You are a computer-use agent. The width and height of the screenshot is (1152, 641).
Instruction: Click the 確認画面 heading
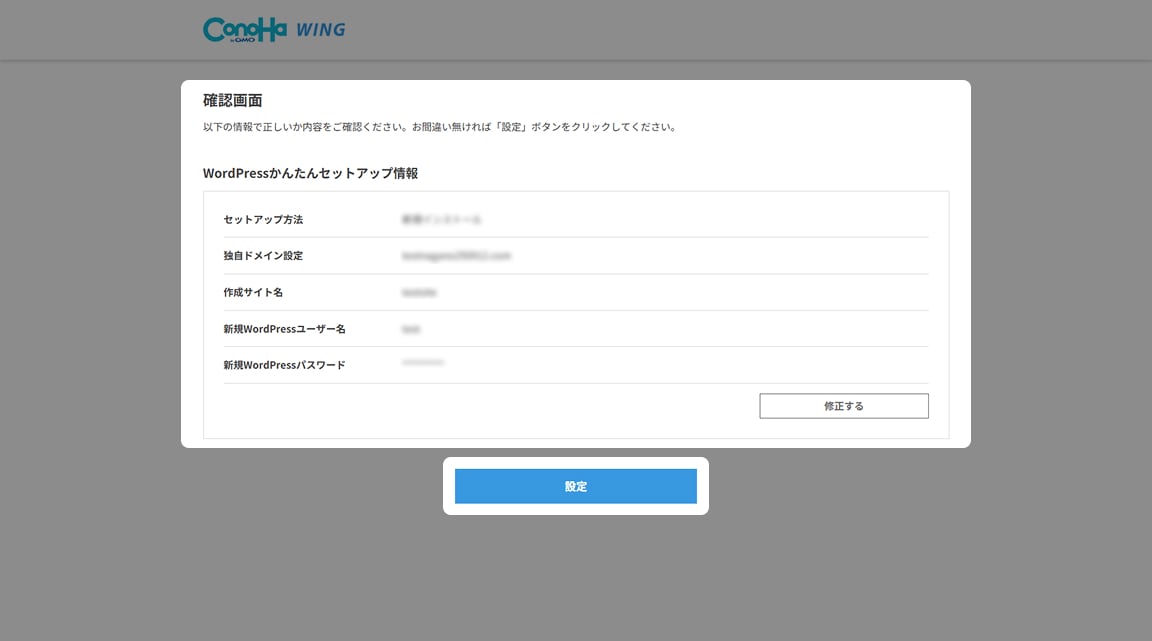coord(232,100)
